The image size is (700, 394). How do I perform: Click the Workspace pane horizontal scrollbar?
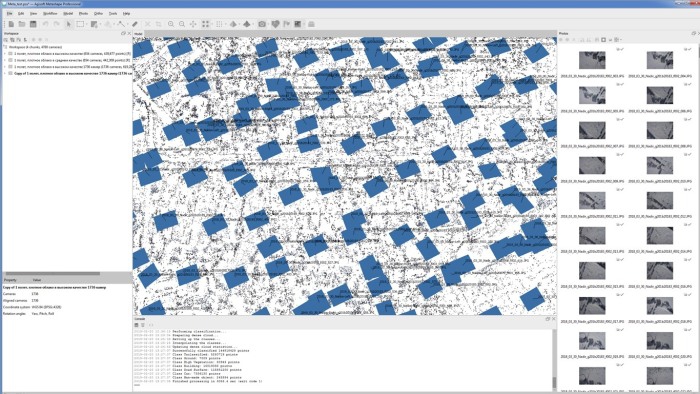[67, 274]
